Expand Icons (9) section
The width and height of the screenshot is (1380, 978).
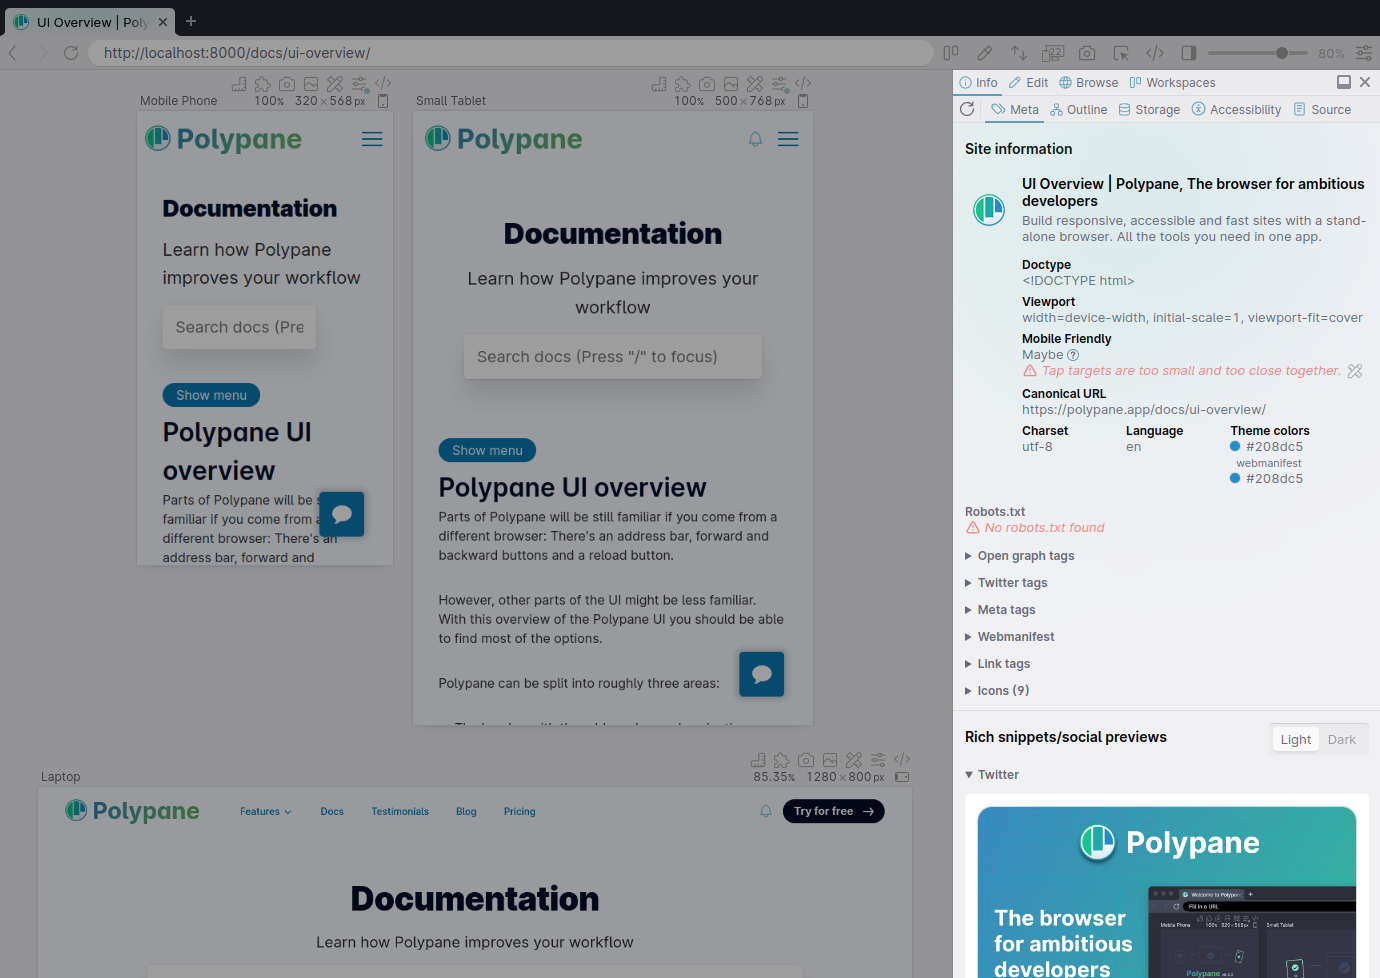pos(998,691)
